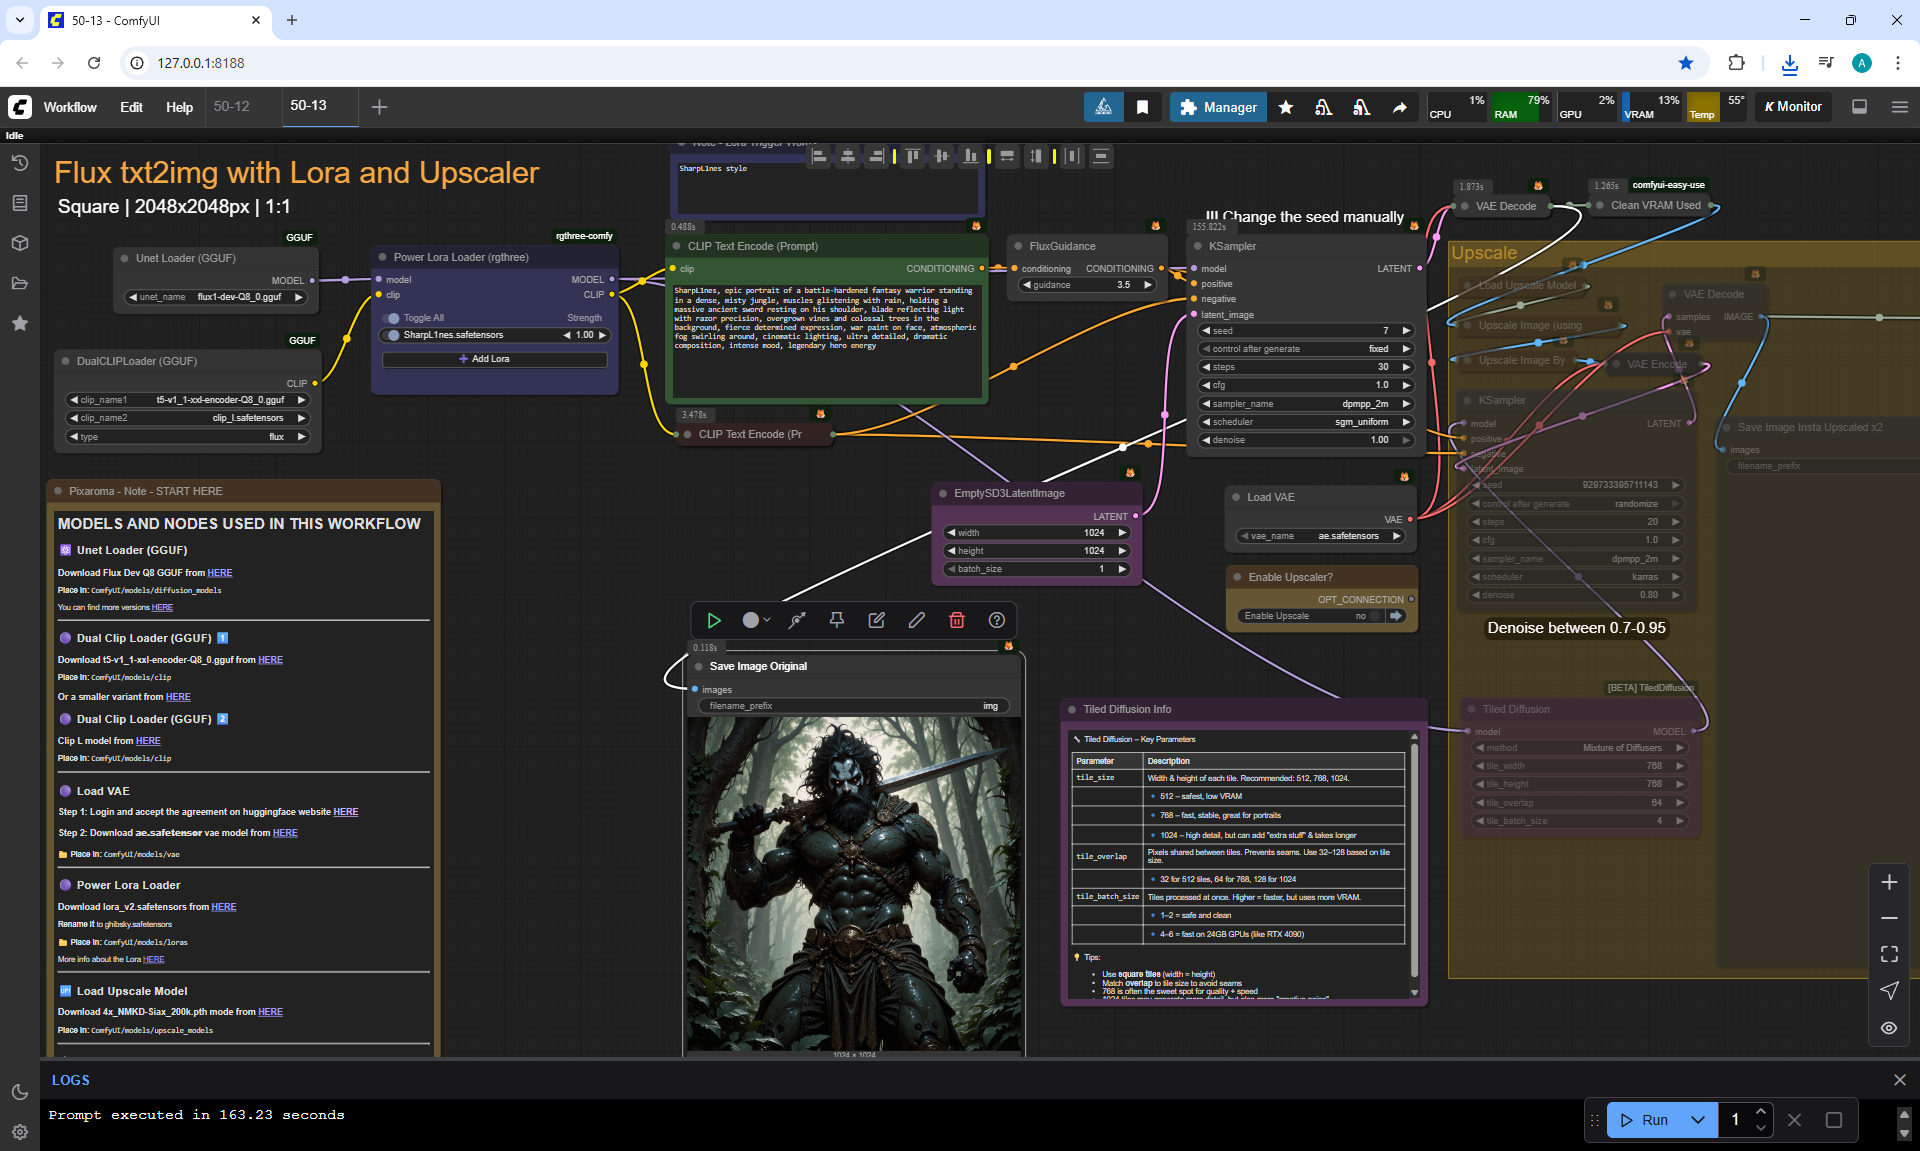Switch to the 50-12 workflow tab
The width and height of the screenshot is (1920, 1151).
(232, 106)
